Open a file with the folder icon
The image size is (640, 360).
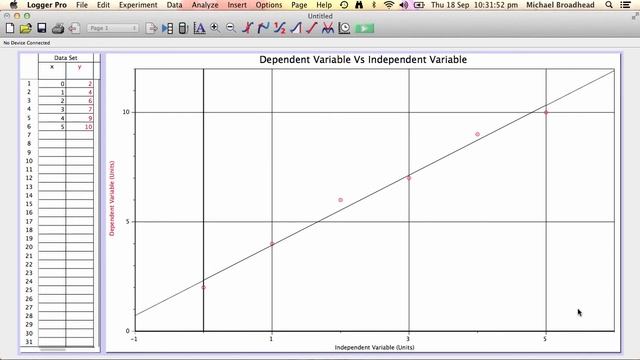(25, 28)
